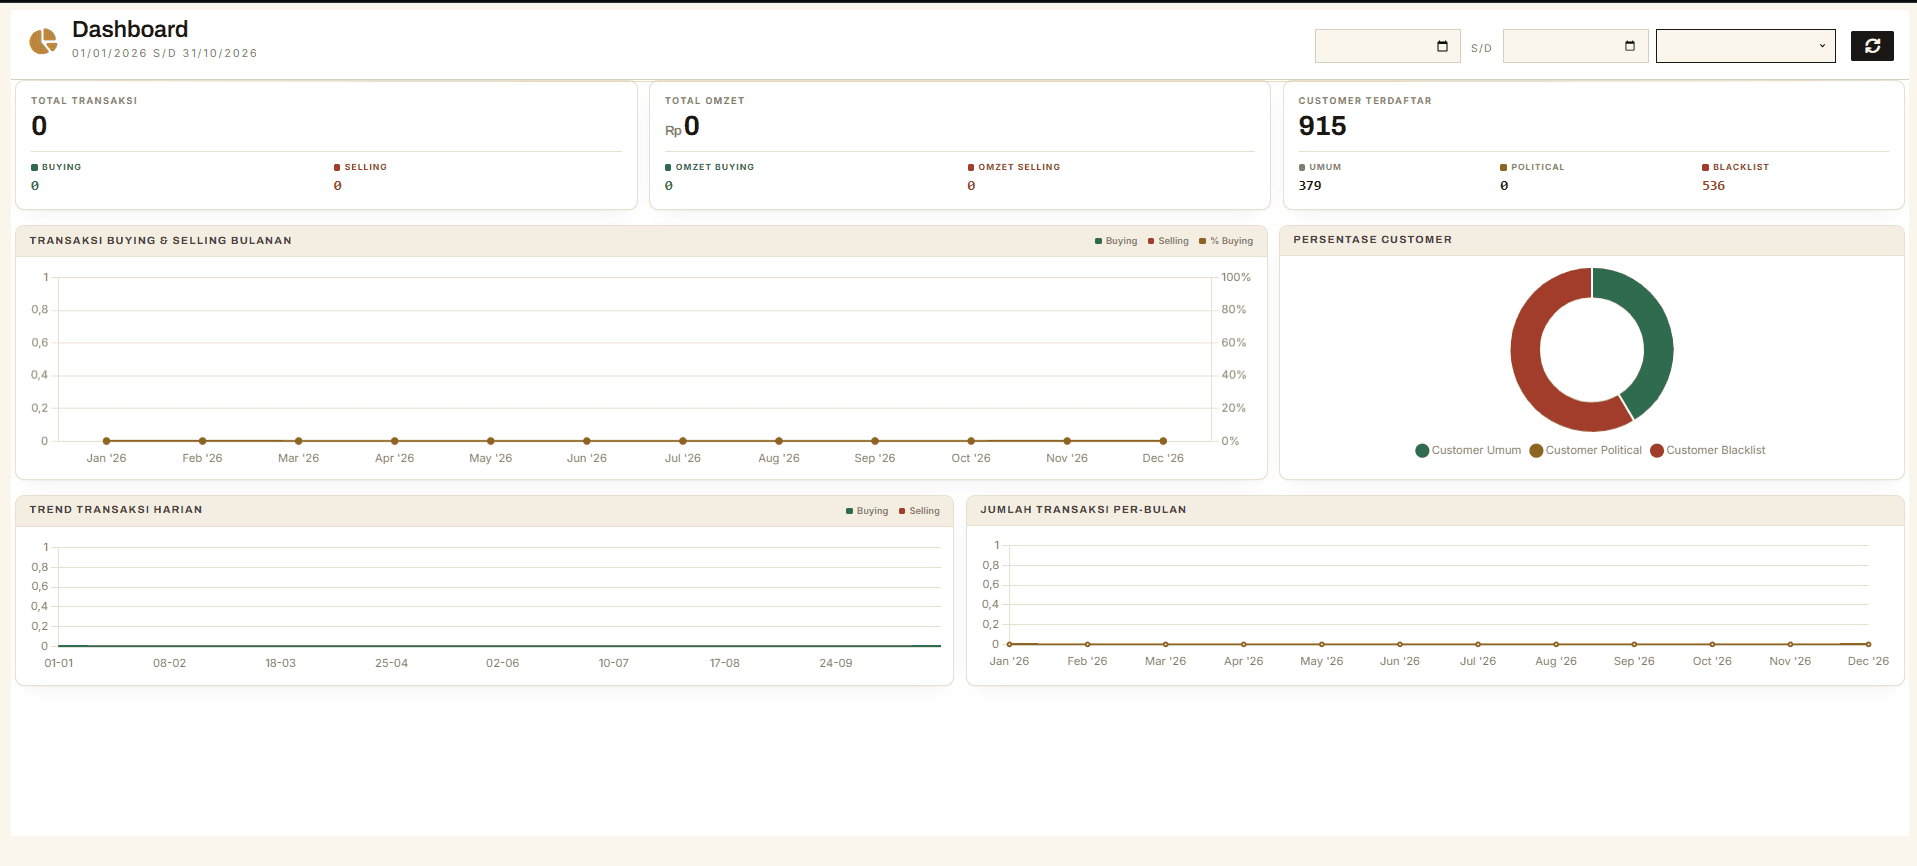Click the Blacklist count 536

(x=1713, y=186)
